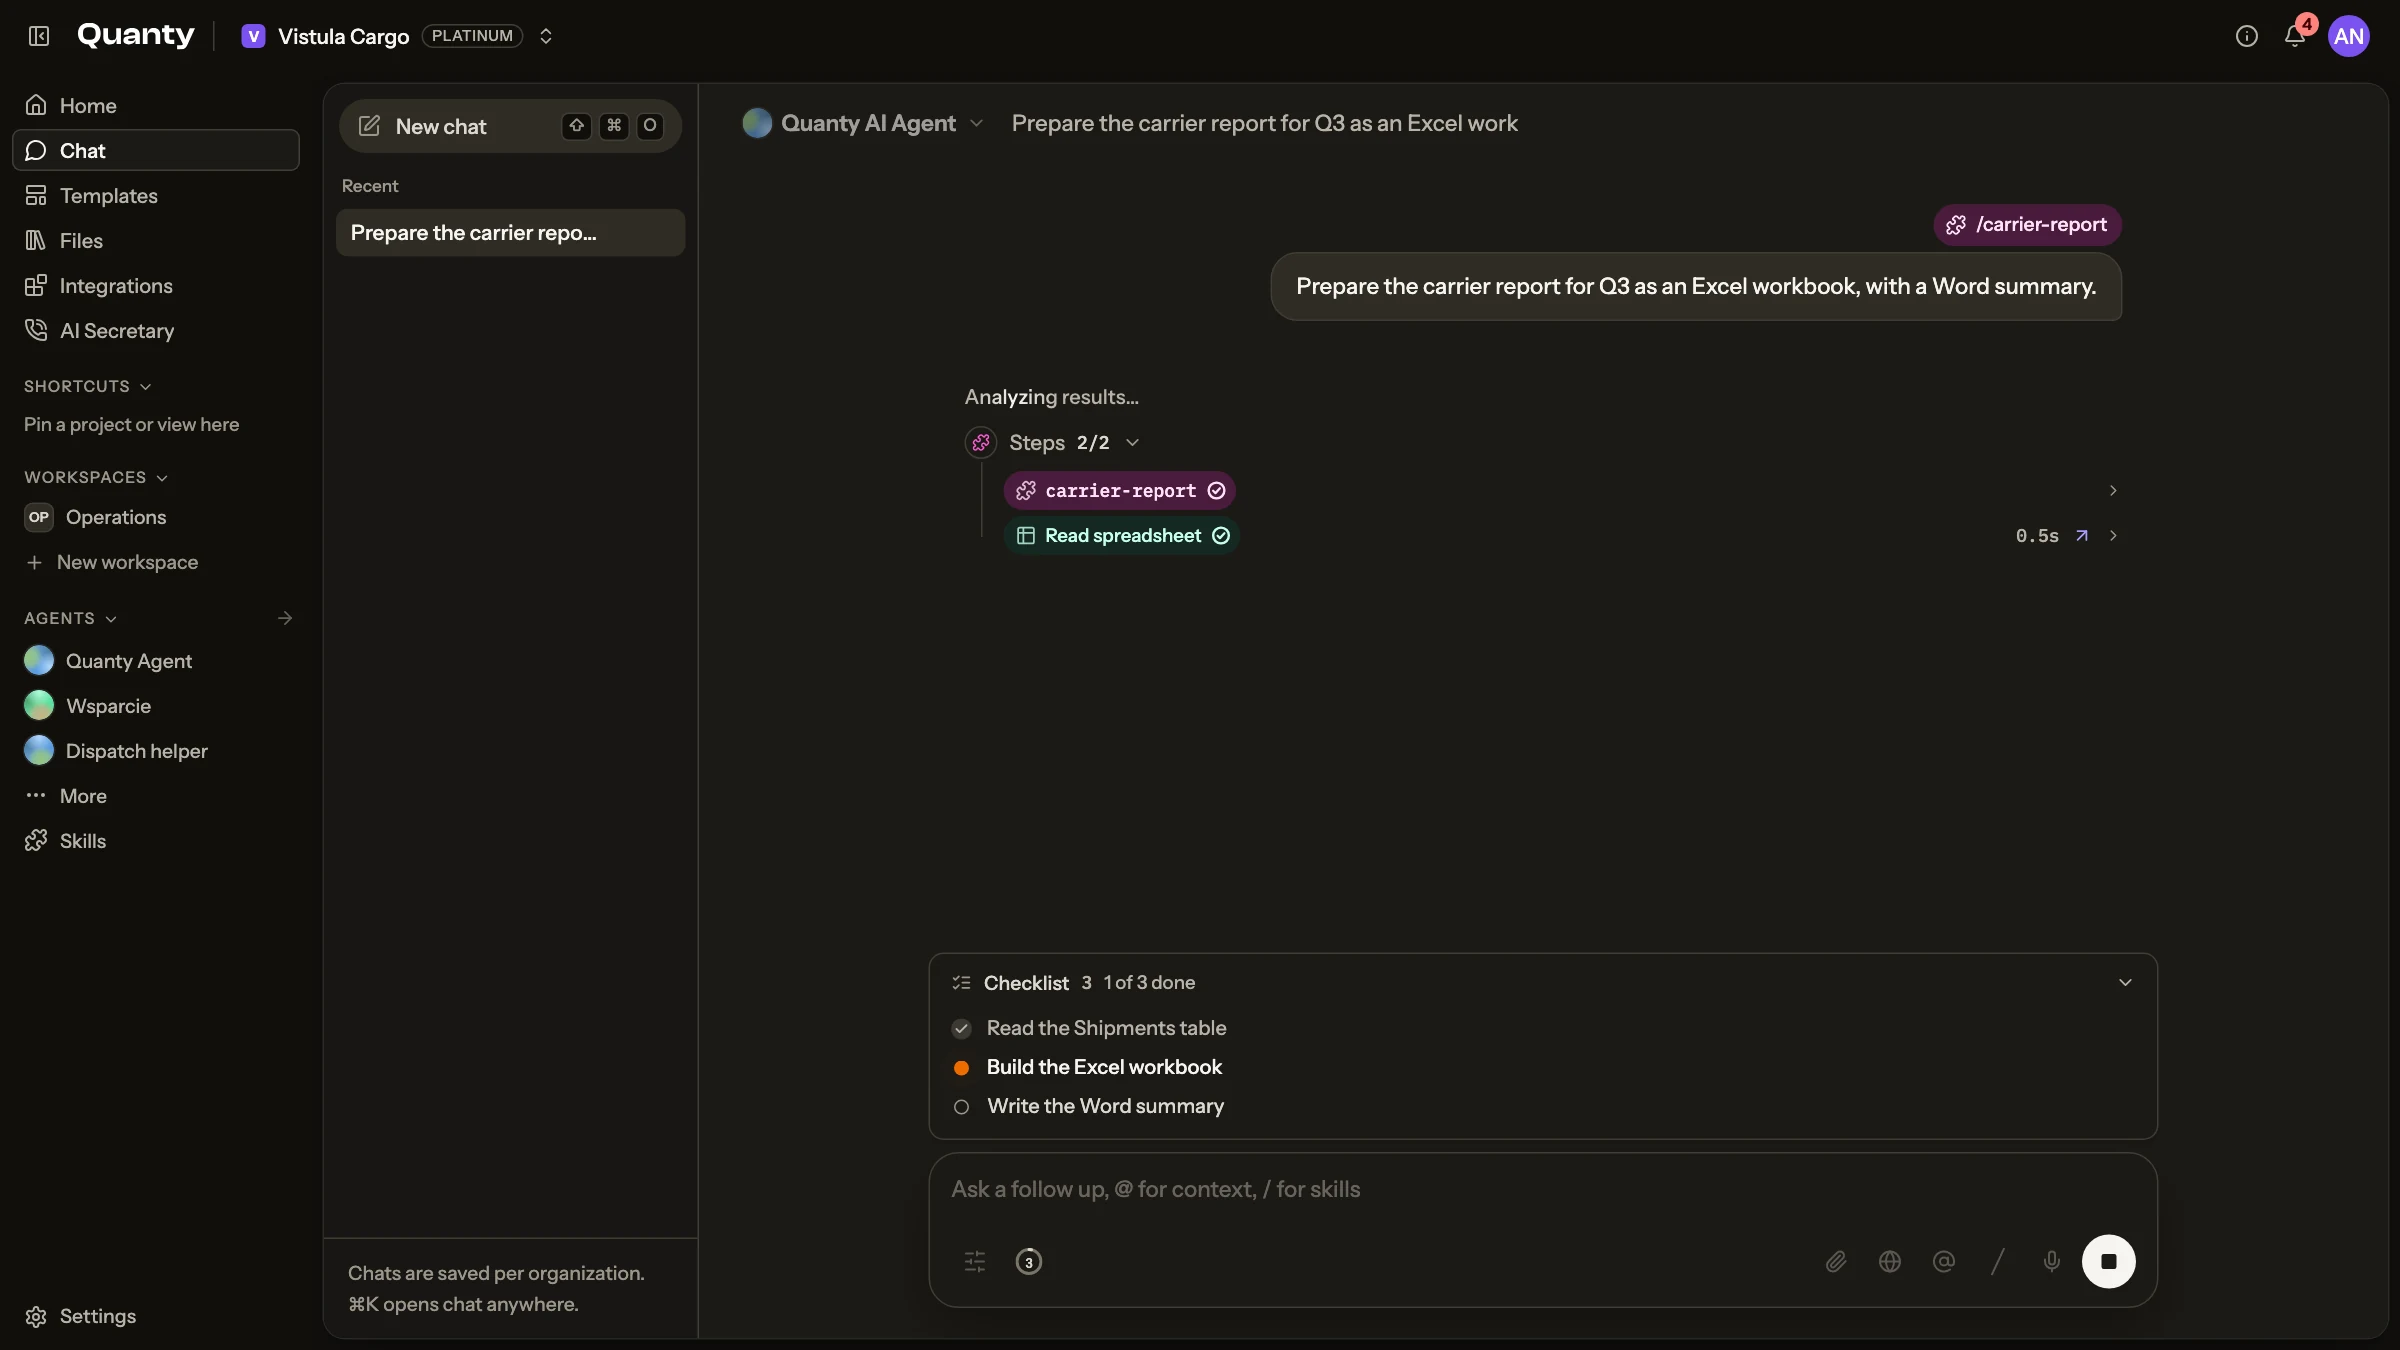Start voice input with microphone icon
This screenshot has height=1350, width=2400.
click(2051, 1261)
